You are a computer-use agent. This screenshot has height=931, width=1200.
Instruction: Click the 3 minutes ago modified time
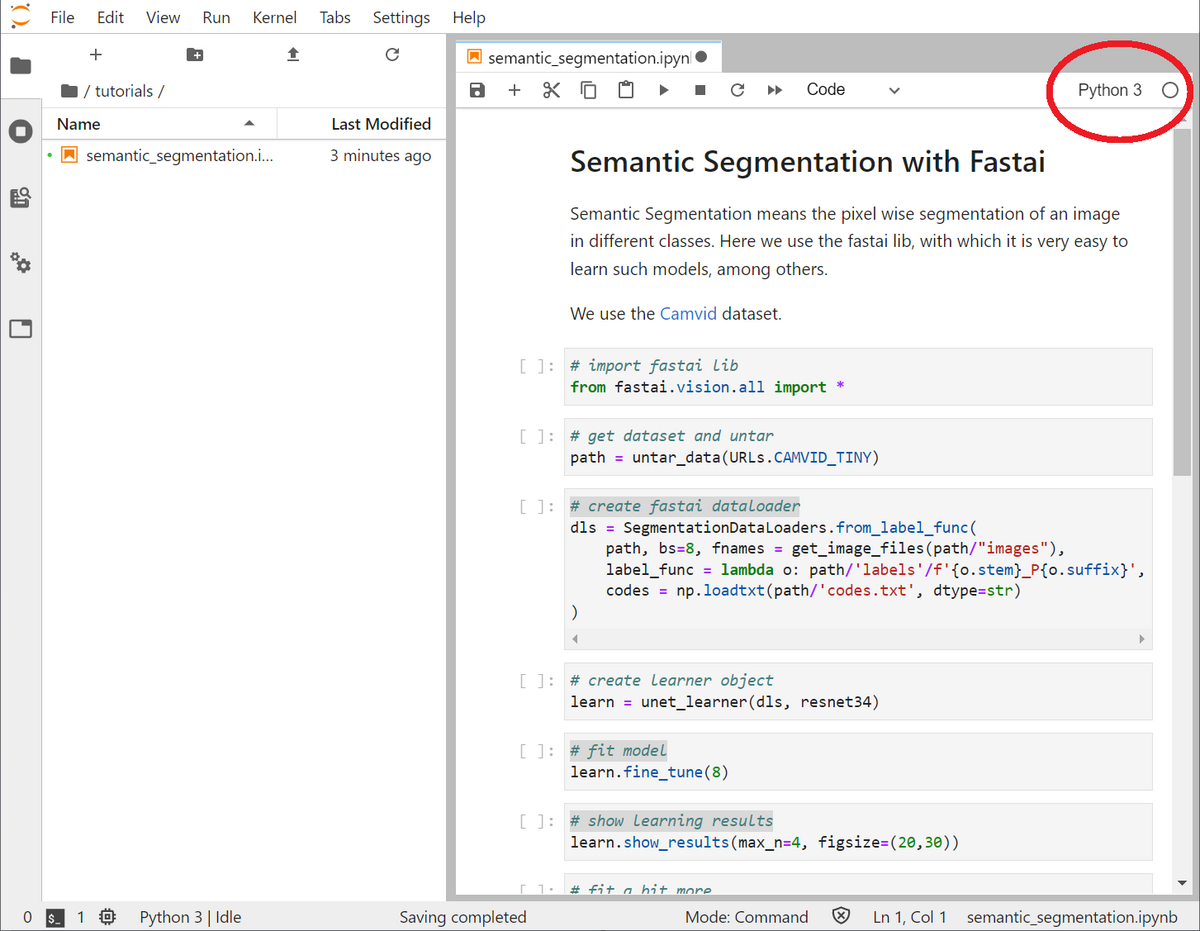(x=381, y=155)
